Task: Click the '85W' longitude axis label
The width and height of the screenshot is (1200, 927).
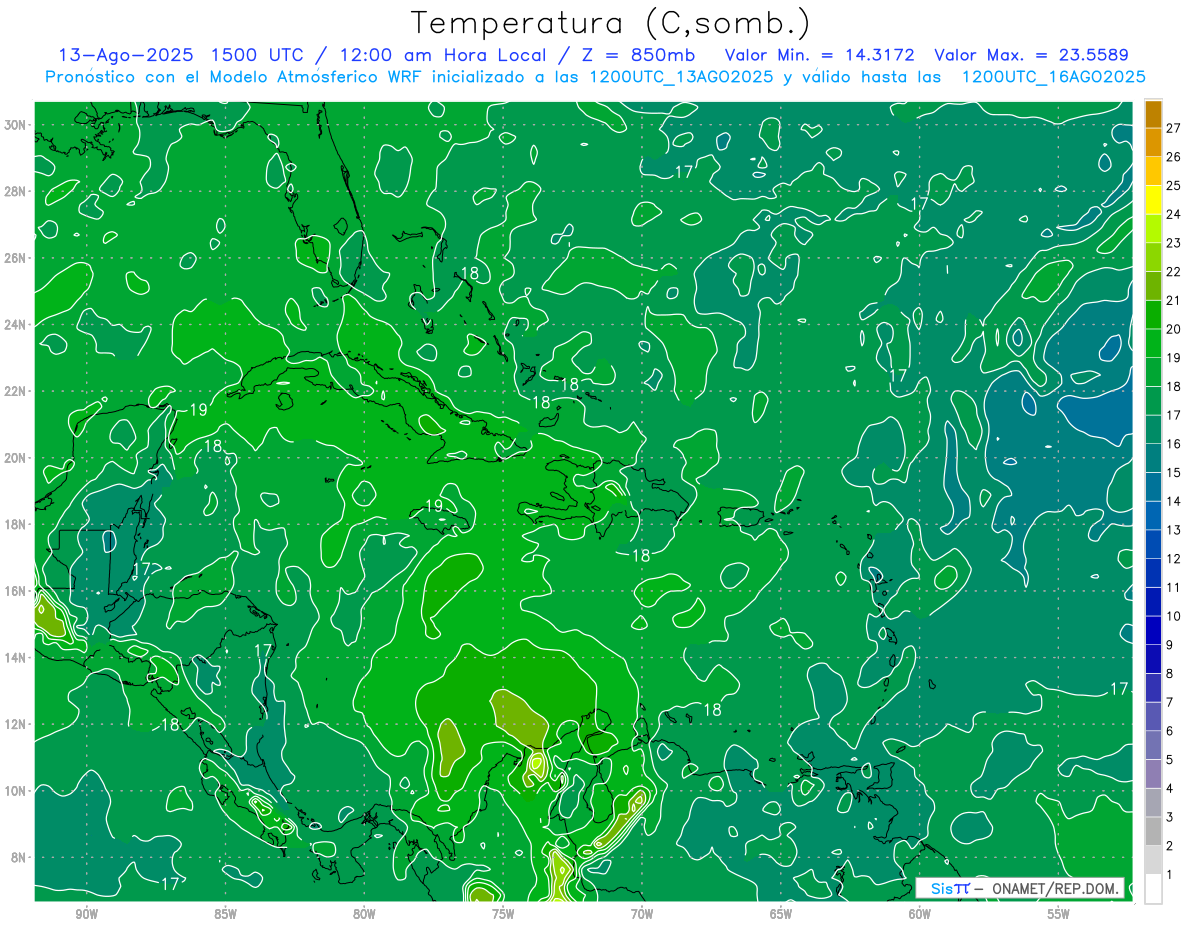Action: tap(225, 914)
